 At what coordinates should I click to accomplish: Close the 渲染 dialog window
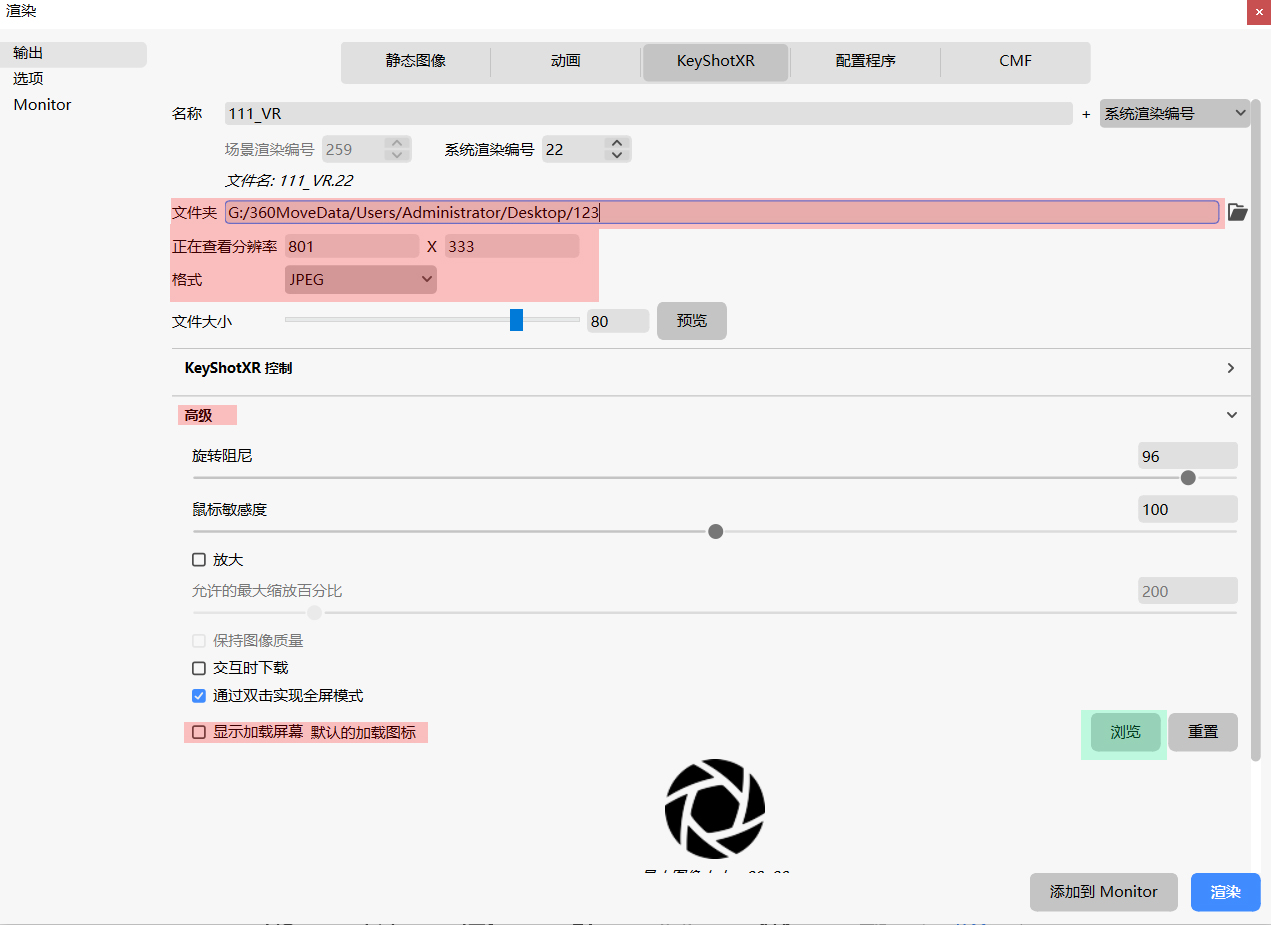tap(1258, 11)
